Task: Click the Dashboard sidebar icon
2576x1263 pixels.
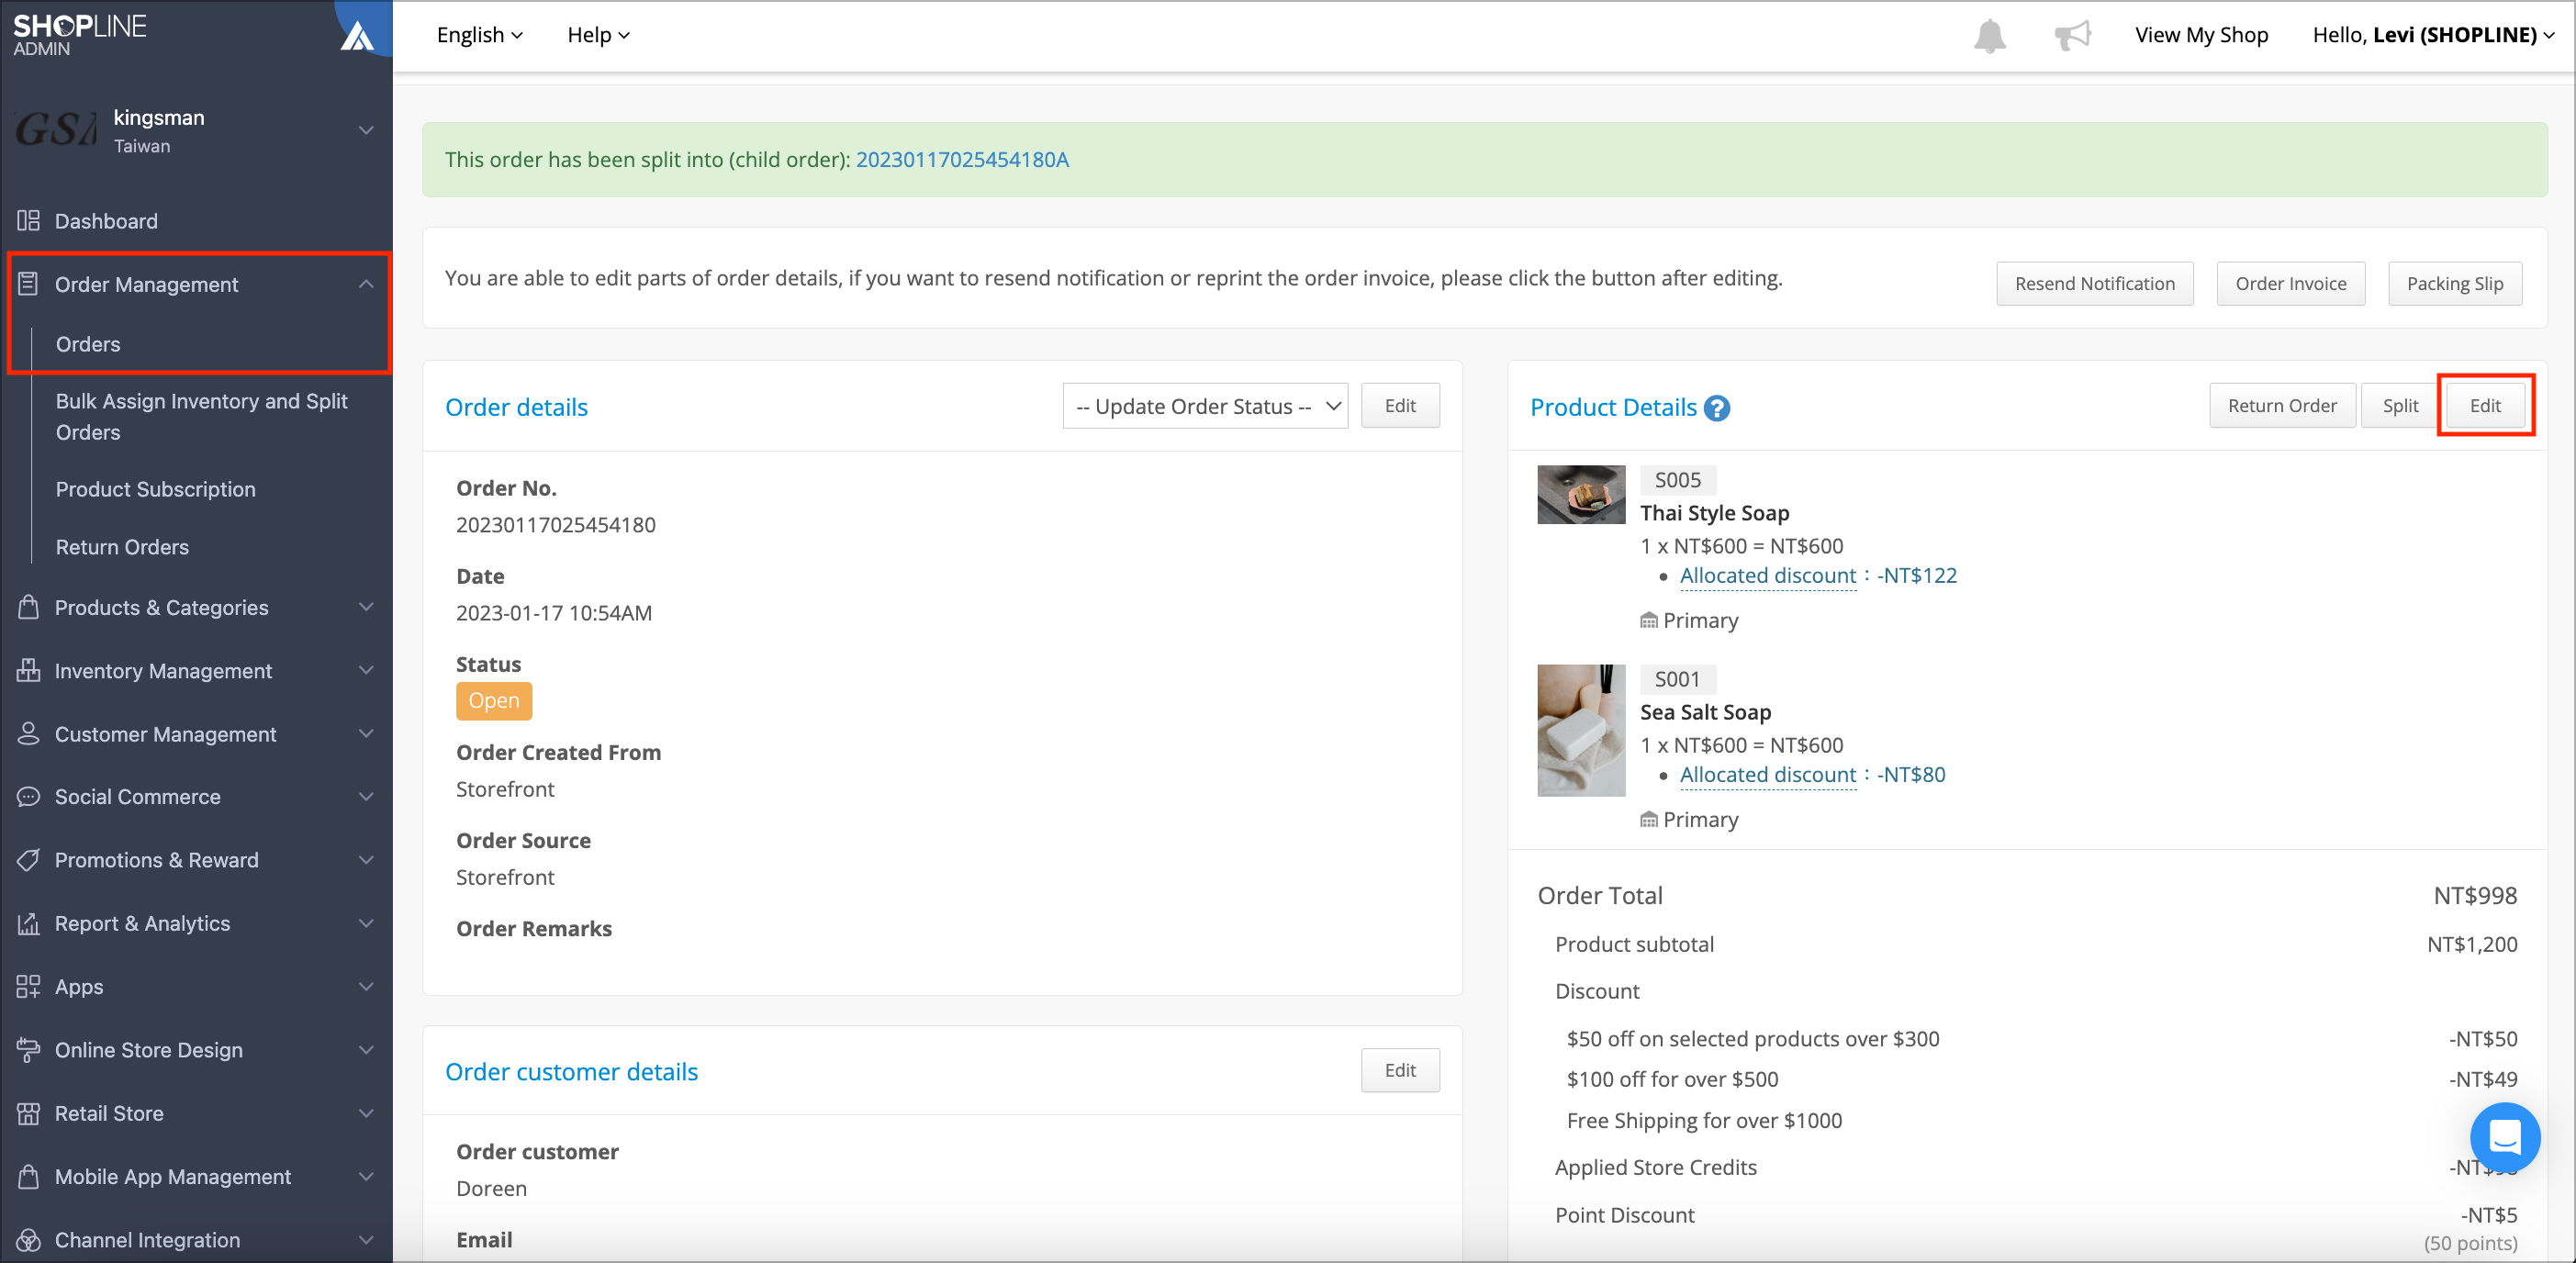Action: tap(28, 221)
